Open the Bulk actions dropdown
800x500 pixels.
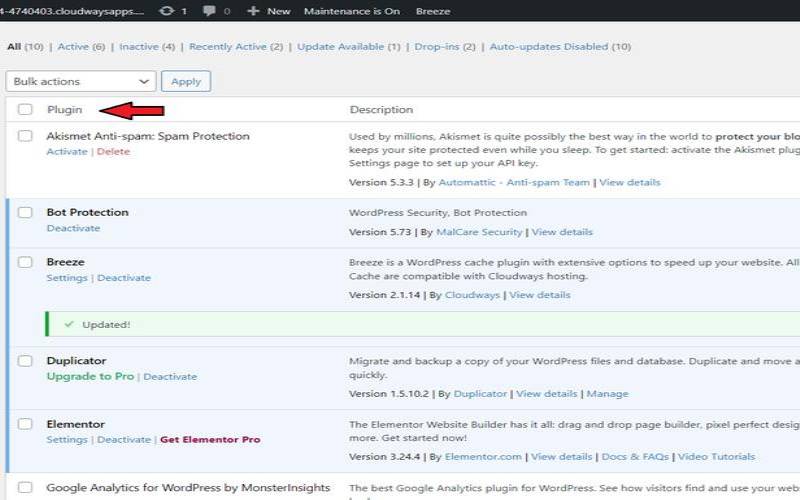[81, 81]
